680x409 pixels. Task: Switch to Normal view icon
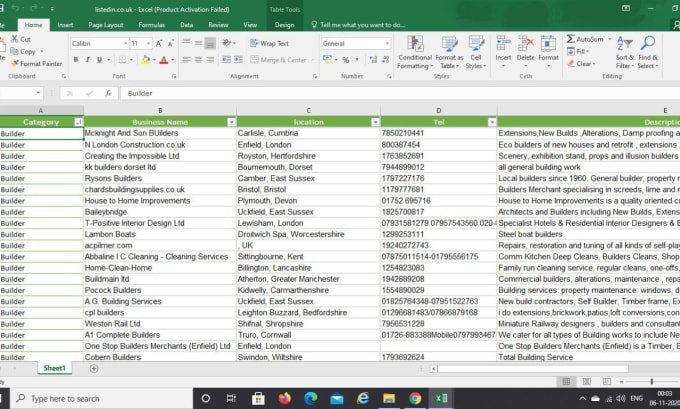tap(566, 381)
